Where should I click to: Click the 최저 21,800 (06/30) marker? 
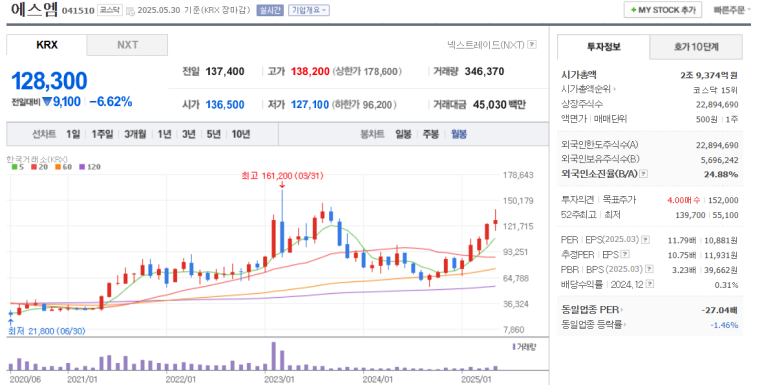47,331
